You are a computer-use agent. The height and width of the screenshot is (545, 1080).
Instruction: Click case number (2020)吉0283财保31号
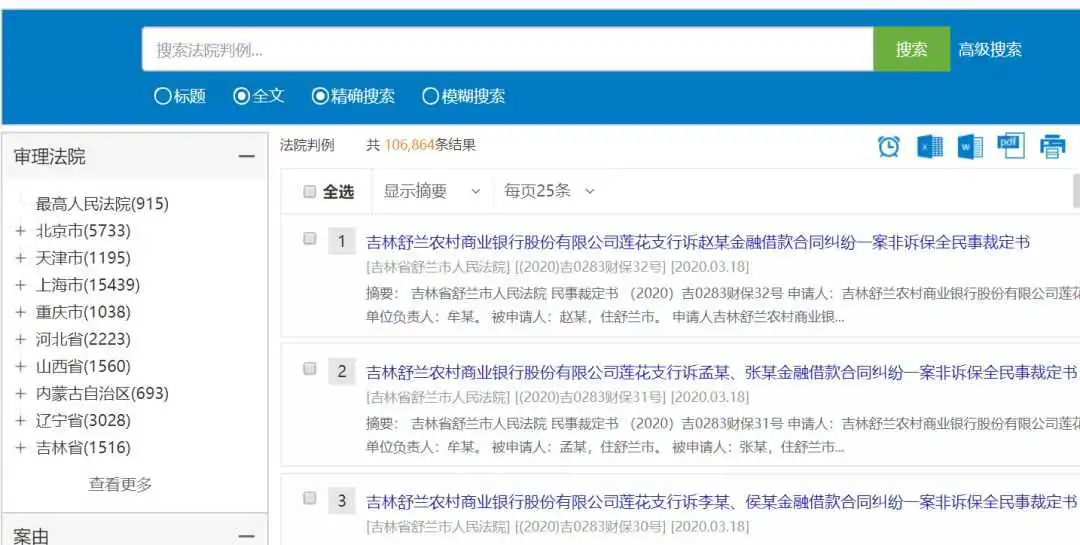590,398
